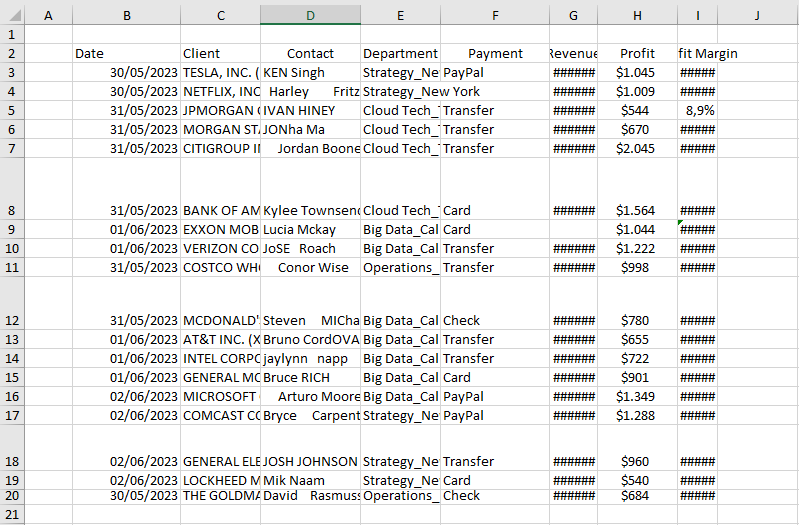Select the $1.288 profit cell

[637, 415]
